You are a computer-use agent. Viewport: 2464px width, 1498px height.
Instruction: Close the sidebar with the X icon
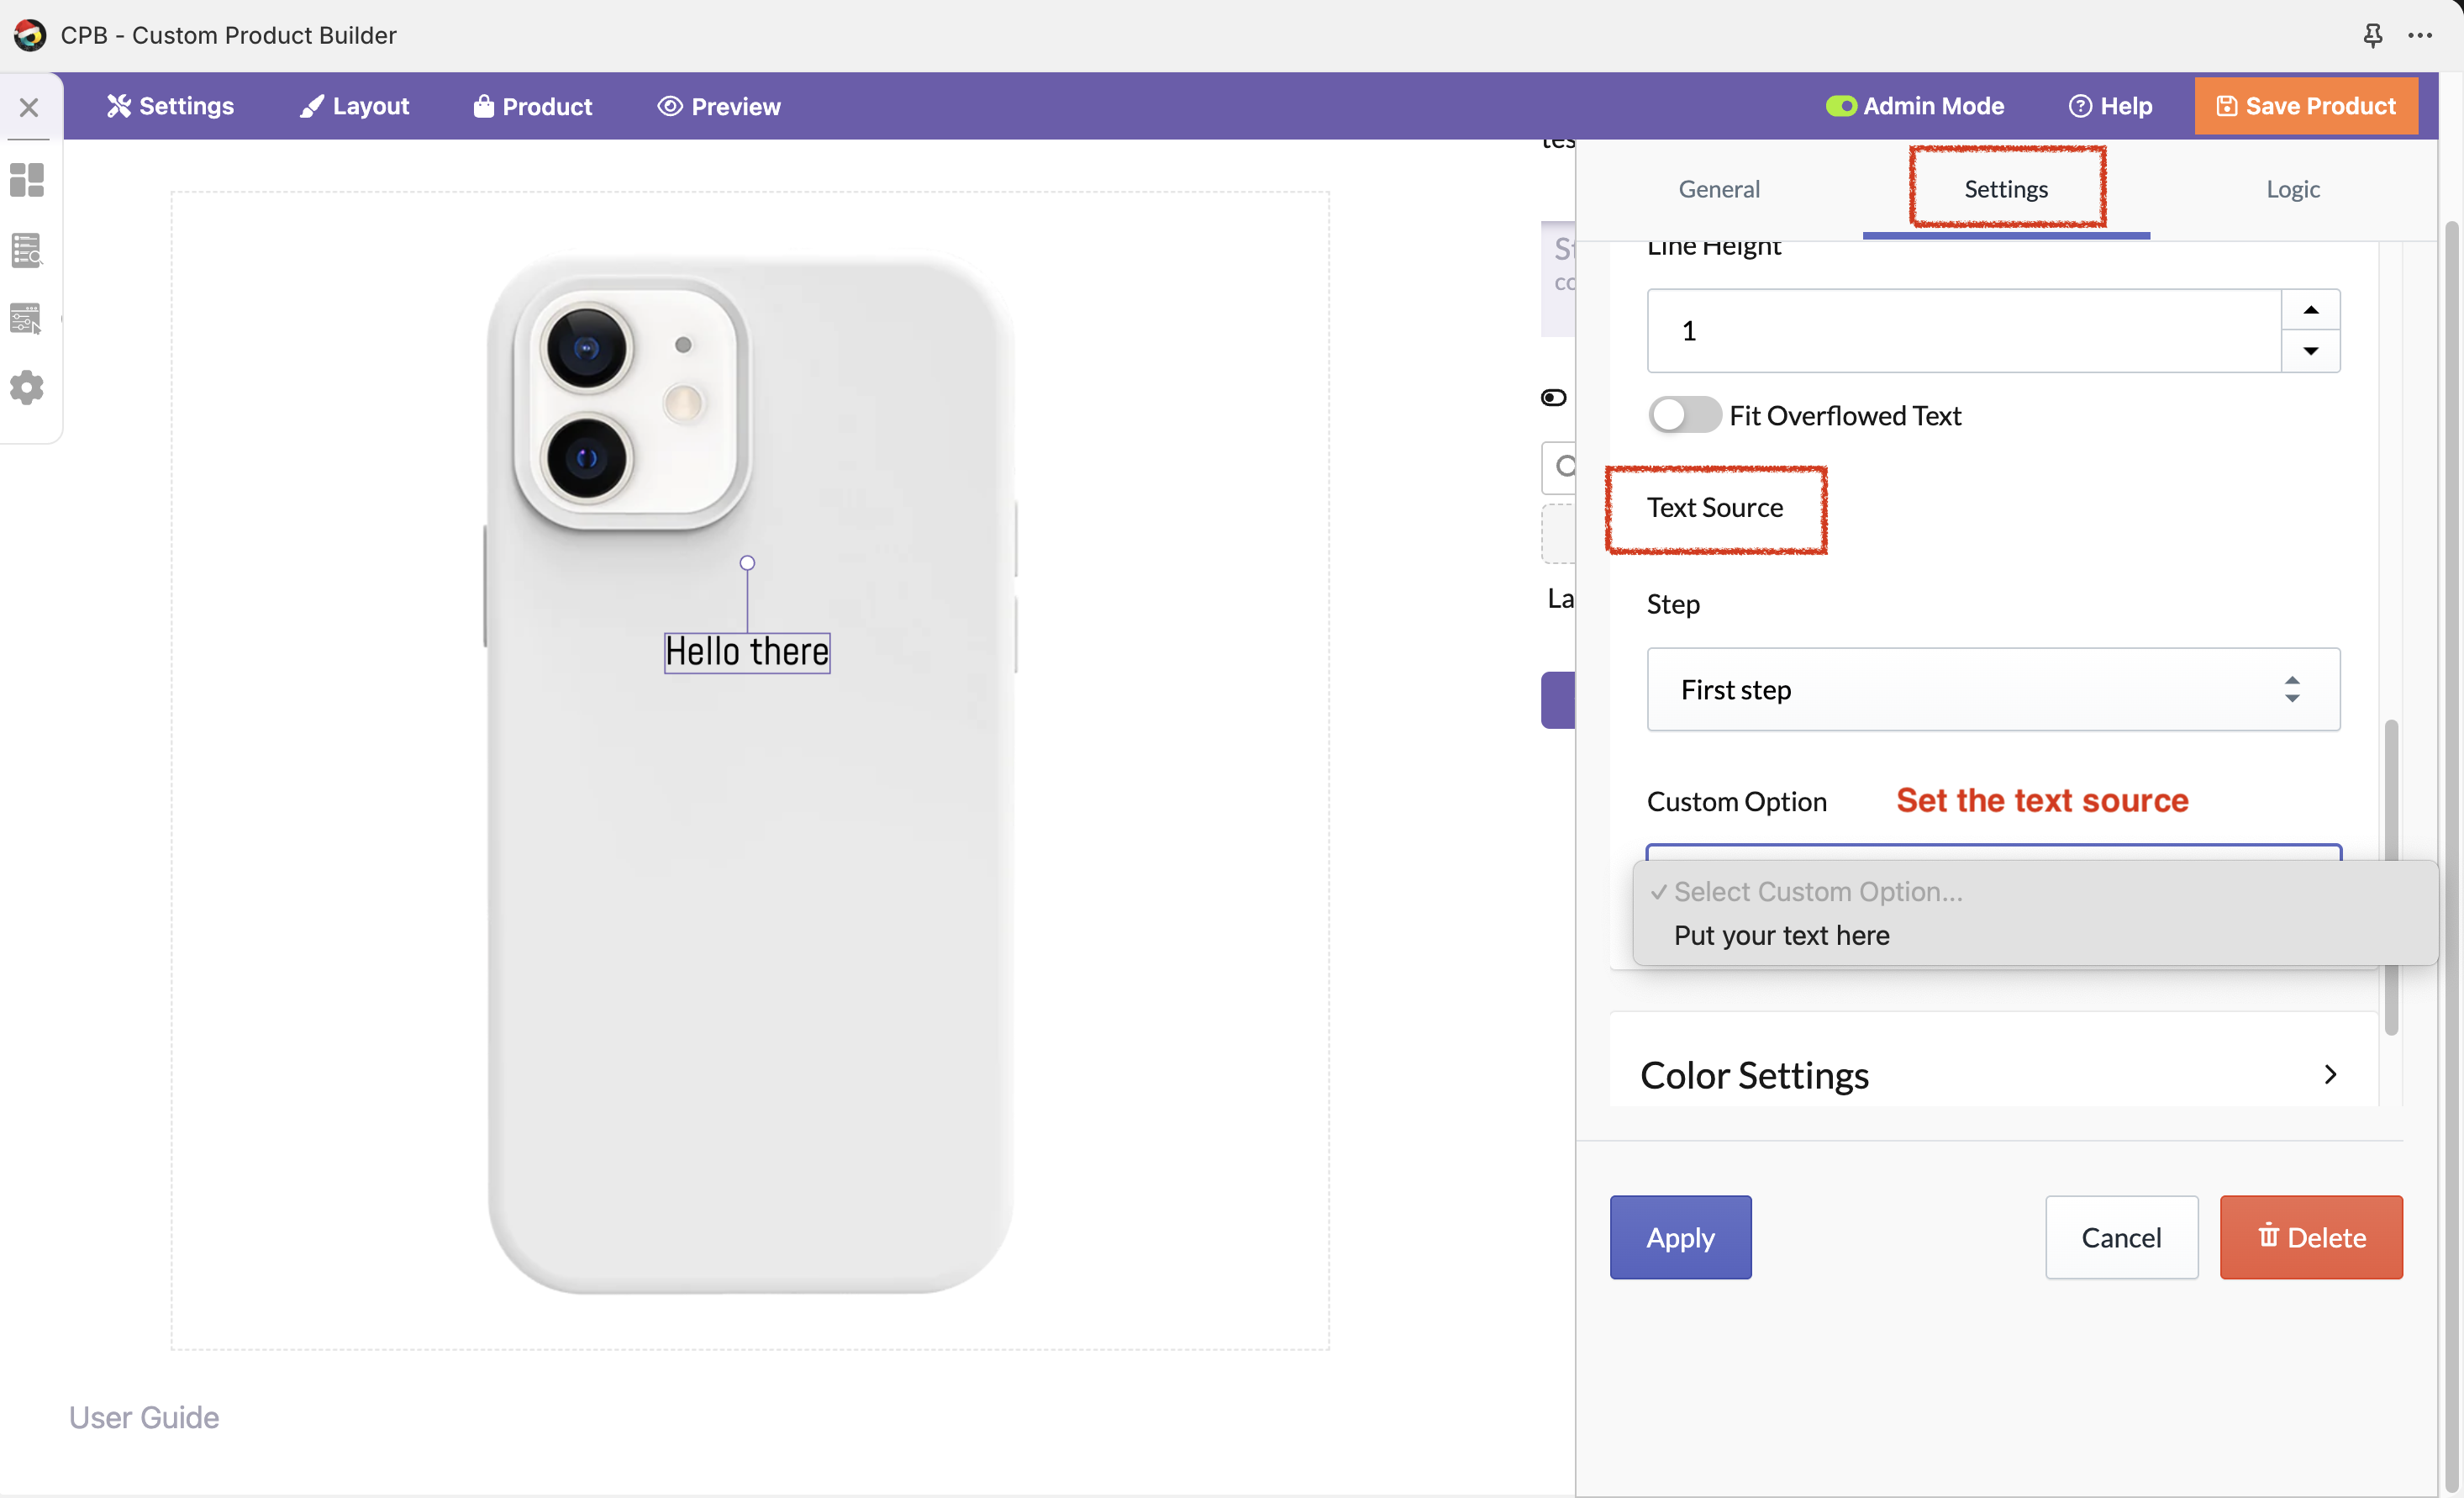click(x=29, y=107)
